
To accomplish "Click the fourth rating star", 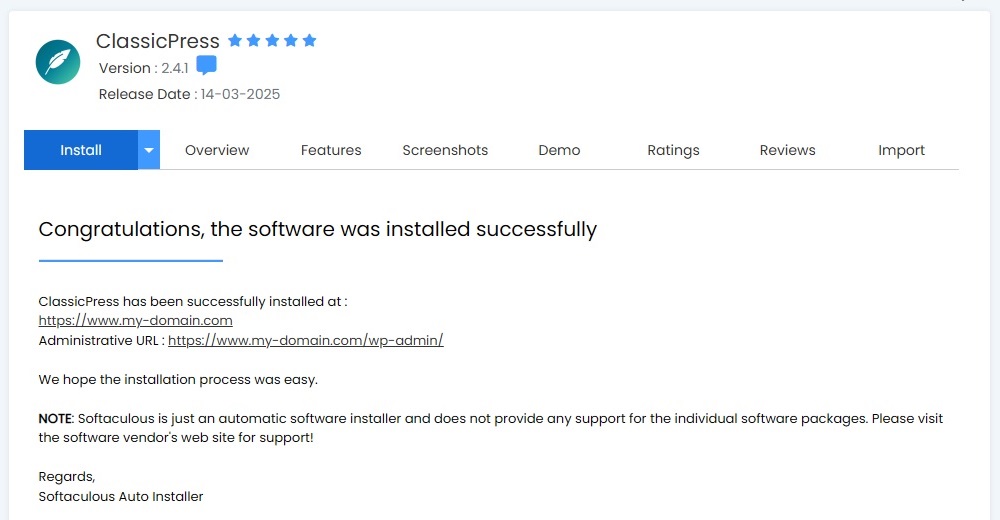I will [291, 41].
